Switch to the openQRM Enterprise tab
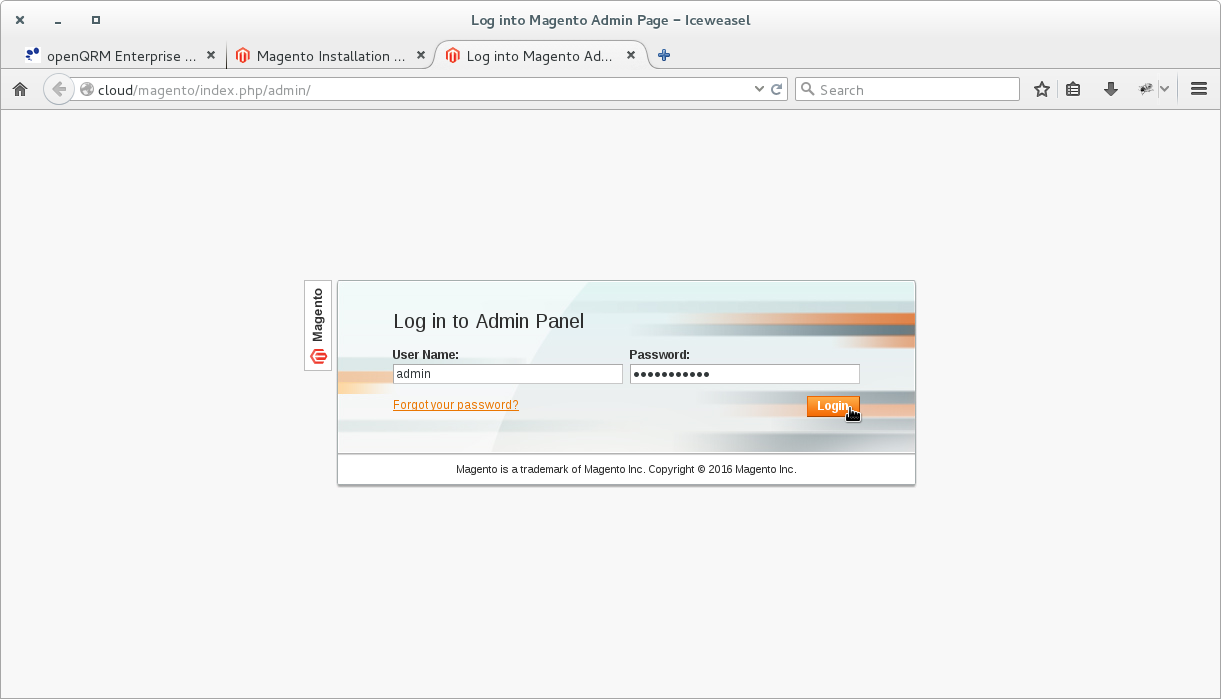Viewport: 1221px width, 699px height. click(120, 56)
